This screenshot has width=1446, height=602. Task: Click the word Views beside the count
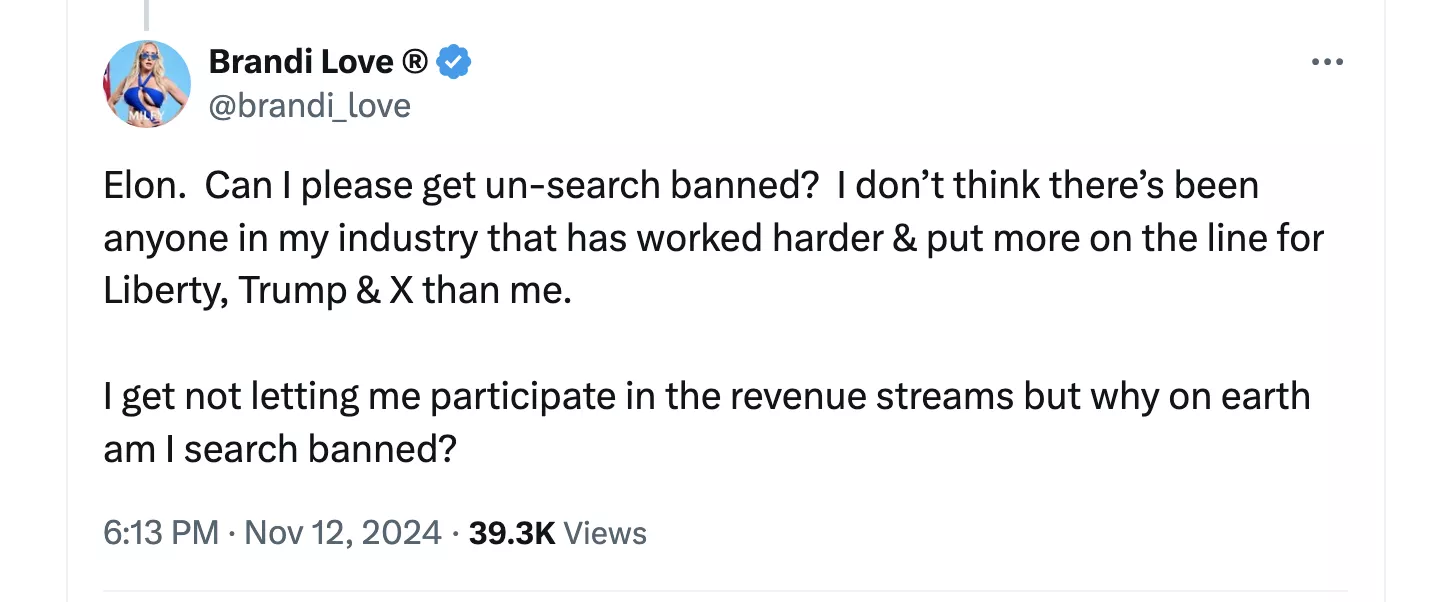(605, 532)
